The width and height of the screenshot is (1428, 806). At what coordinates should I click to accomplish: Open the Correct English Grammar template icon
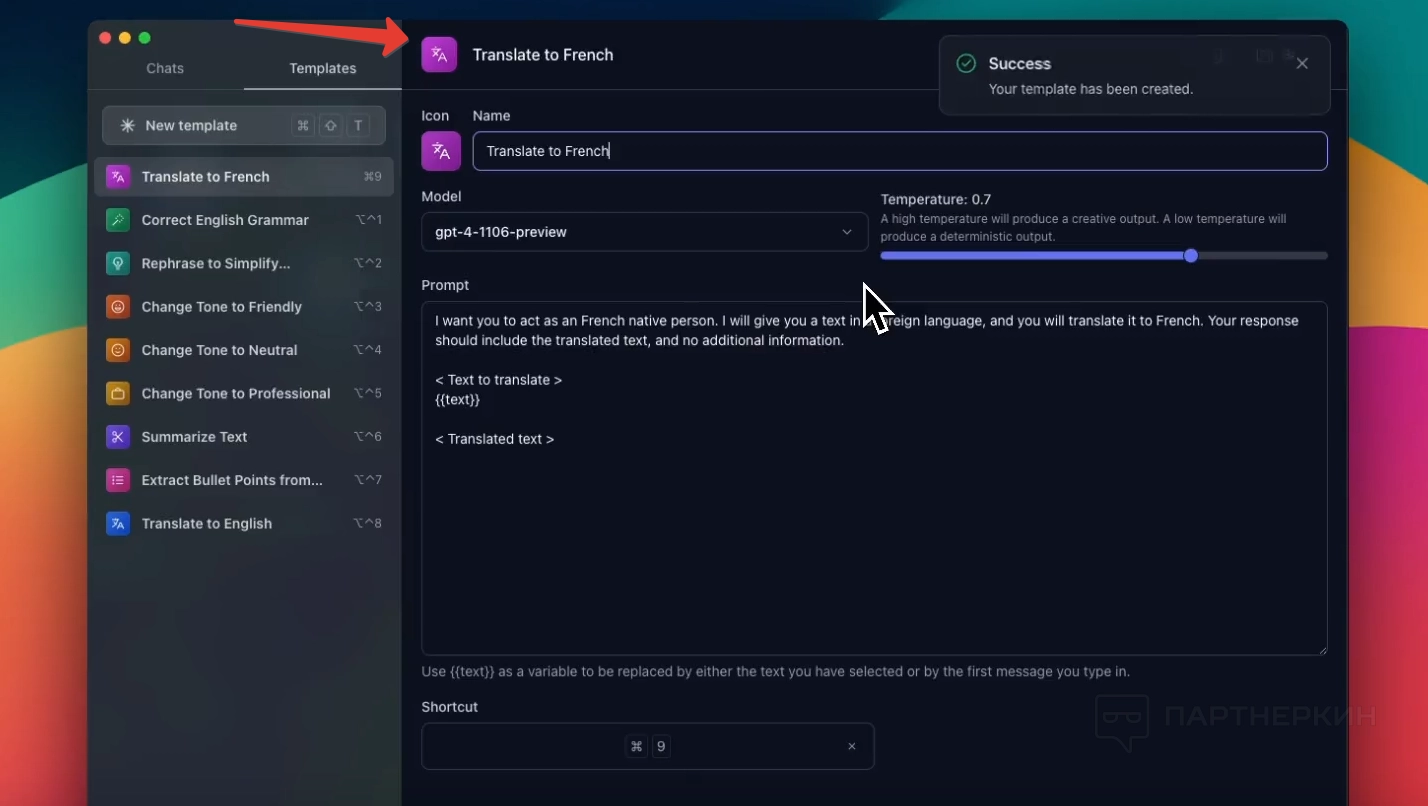(118, 220)
